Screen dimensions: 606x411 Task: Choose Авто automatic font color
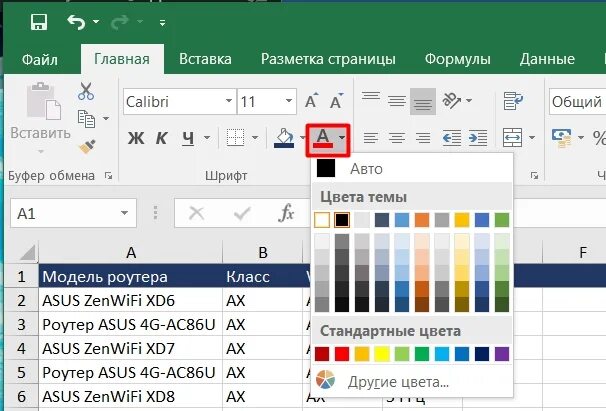(x=412, y=169)
